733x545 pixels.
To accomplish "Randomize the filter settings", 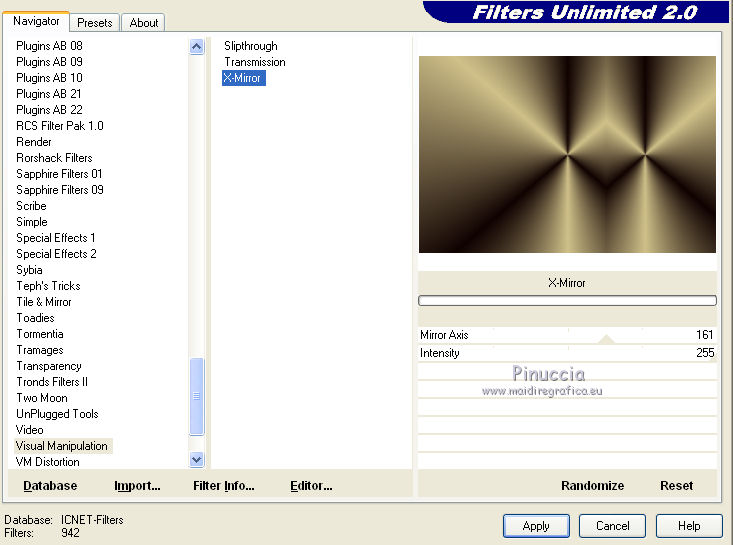I will [592, 486].
